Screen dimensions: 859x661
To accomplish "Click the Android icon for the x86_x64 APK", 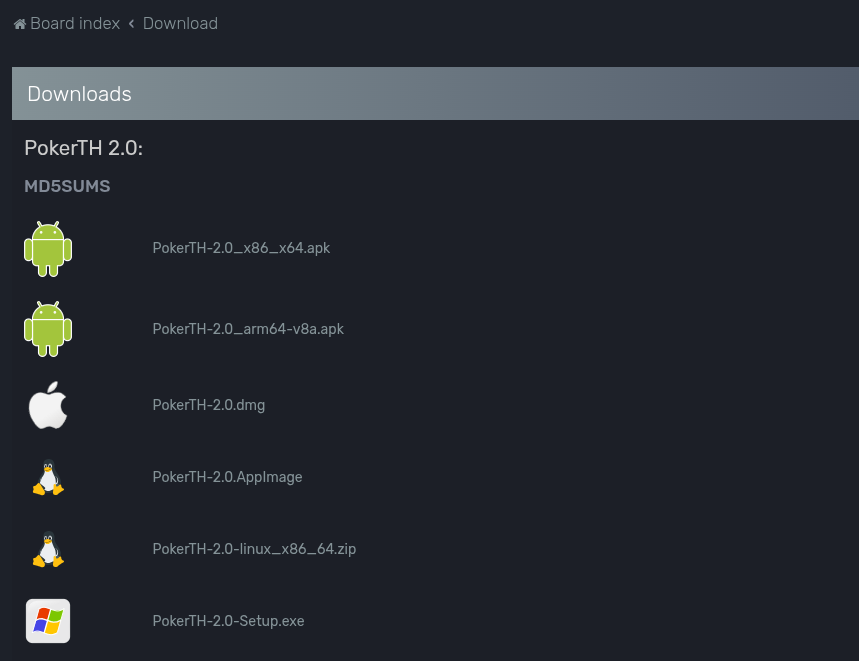I will click(x=48, y=249).
